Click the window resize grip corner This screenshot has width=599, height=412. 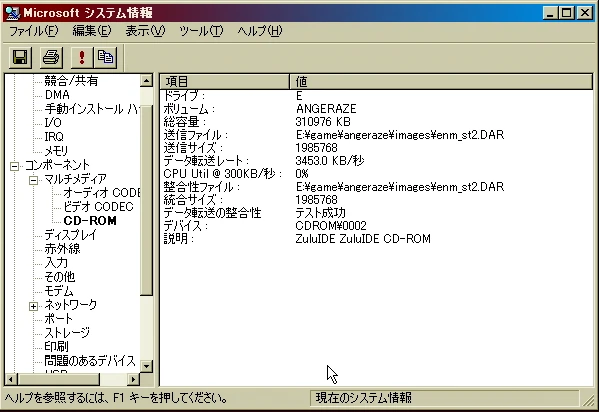pos(589,400)
